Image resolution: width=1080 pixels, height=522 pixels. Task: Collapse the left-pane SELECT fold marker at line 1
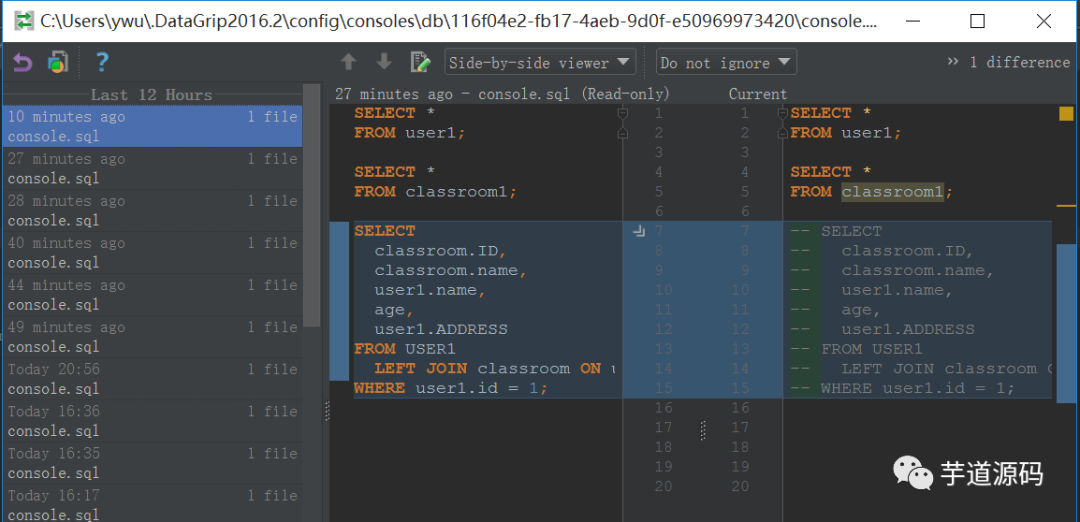coord(623,113)
